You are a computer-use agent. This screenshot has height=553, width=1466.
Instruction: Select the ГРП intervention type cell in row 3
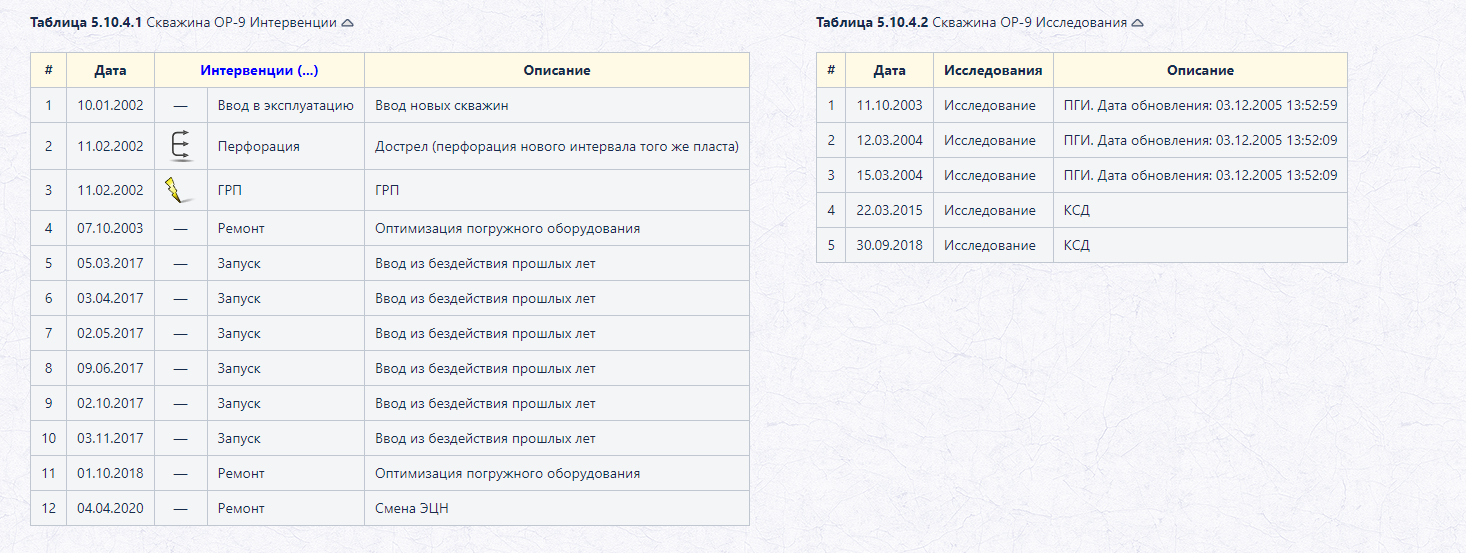click(286, 190)
